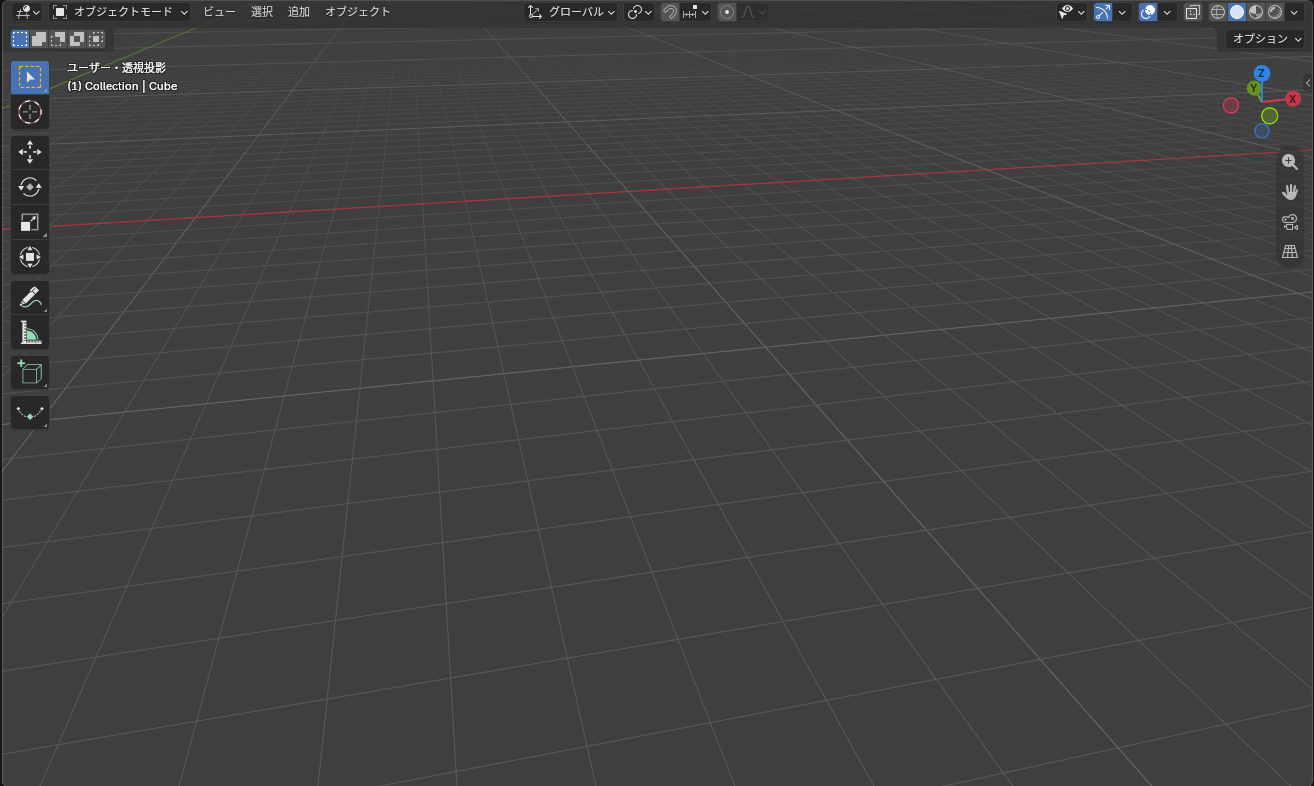The height and width of the screenshot is (786, 1314).
Task: Choose the Add Cube tool
Action: [30, 373]
